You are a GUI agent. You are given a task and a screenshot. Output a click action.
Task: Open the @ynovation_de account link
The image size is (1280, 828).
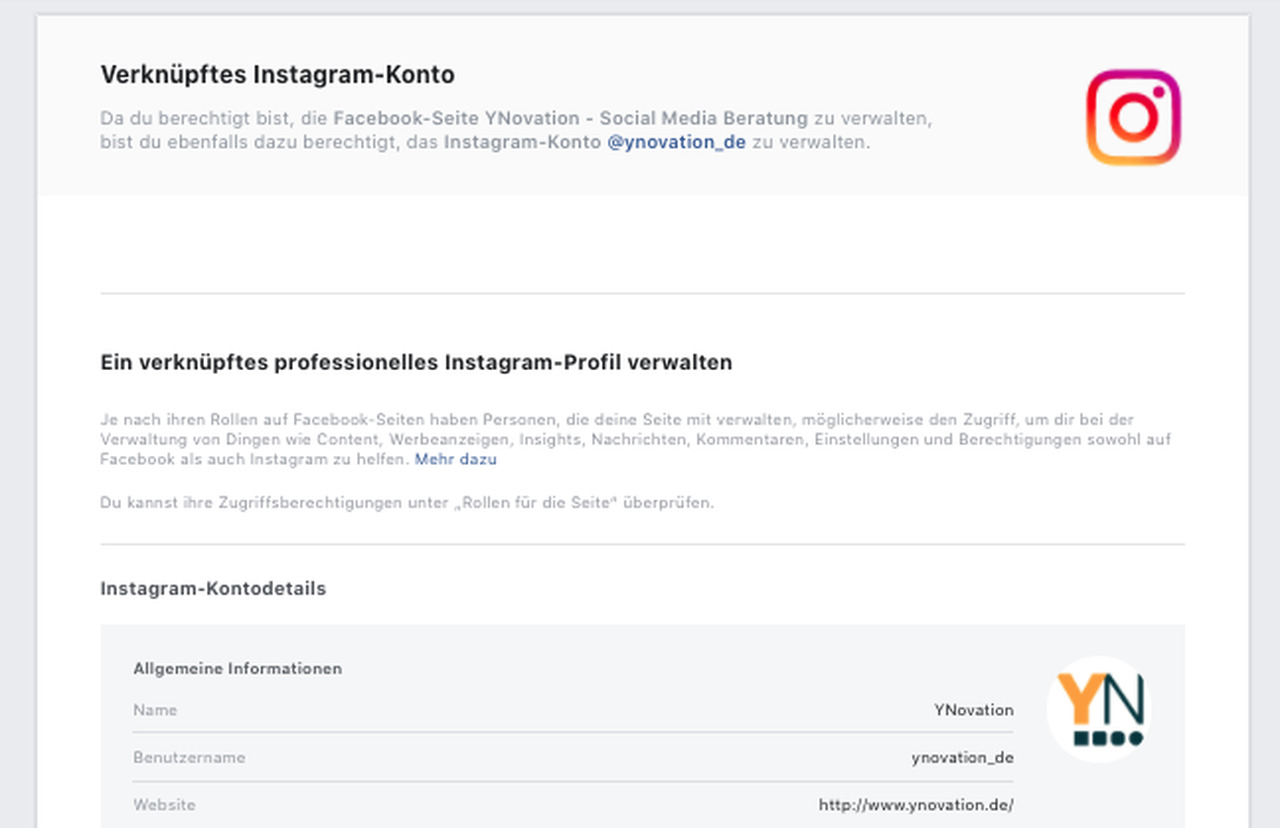676,142
